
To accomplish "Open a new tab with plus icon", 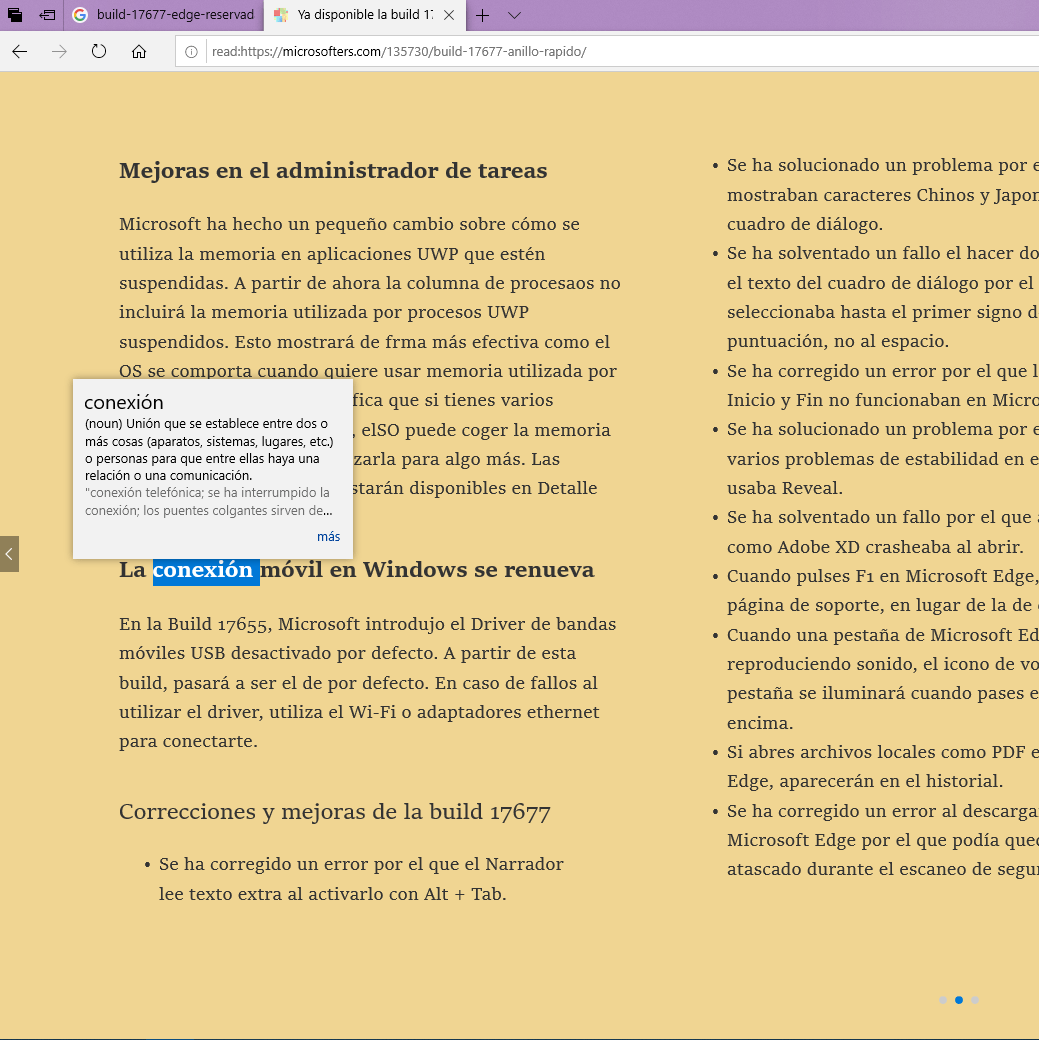I will point(483,15).
